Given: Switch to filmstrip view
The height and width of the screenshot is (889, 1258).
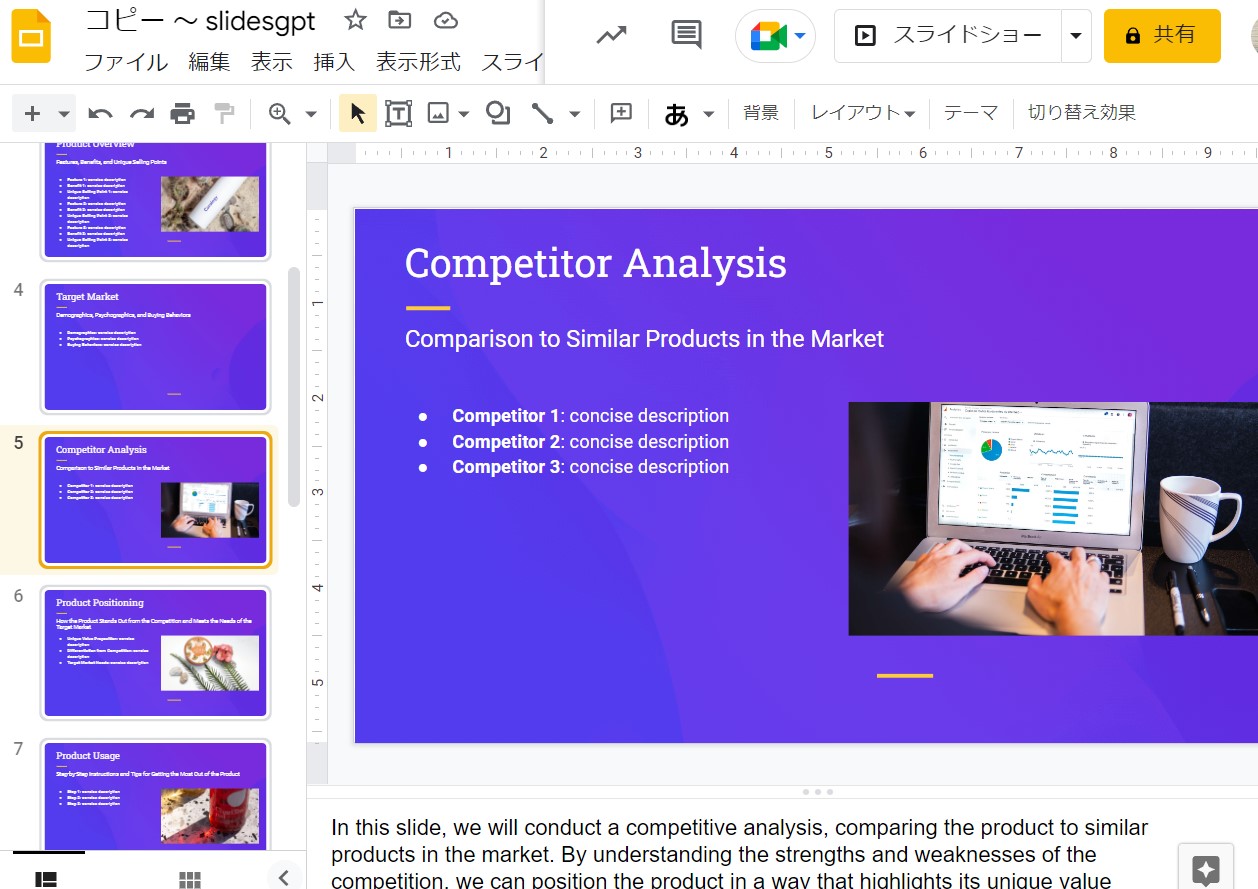Looking at the screenshot, I should 44,878.
